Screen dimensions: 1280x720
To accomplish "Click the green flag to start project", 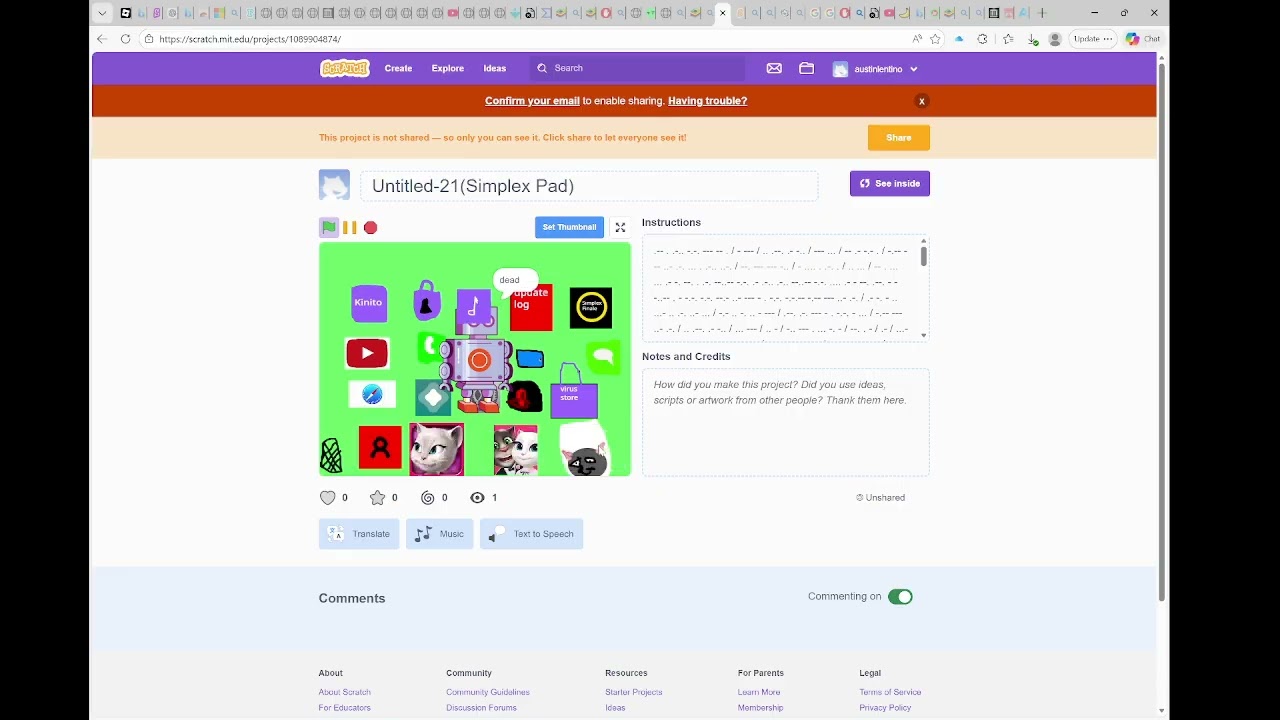I will [x=329, y=227].
